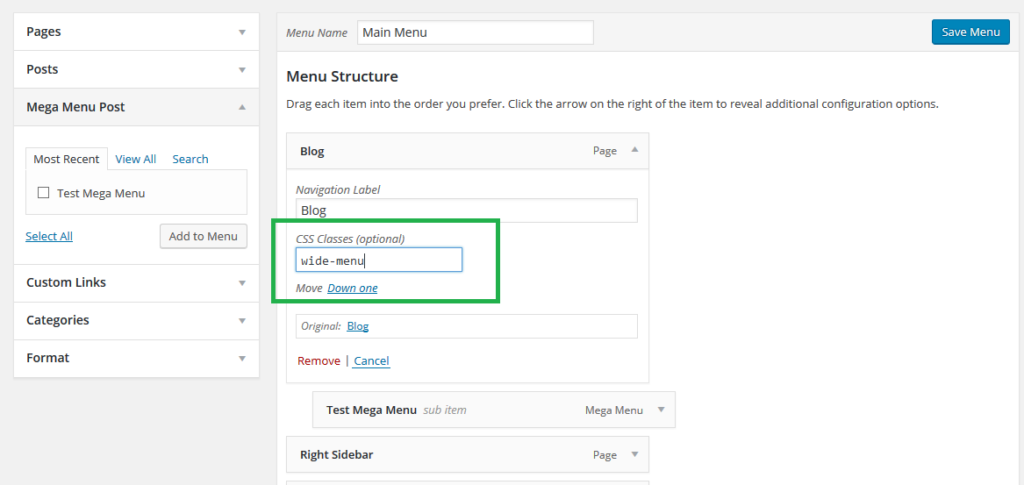Expand the Categories section arrow

click(241, 321)
